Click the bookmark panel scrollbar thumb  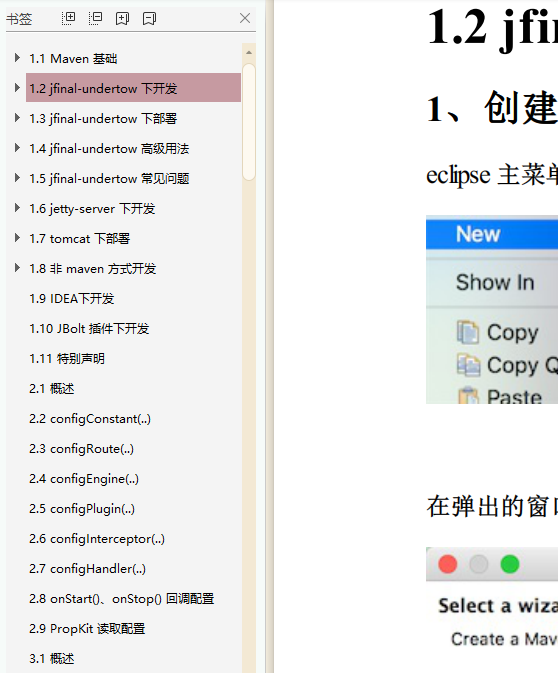pyautogui.click(x=249, y=122)
